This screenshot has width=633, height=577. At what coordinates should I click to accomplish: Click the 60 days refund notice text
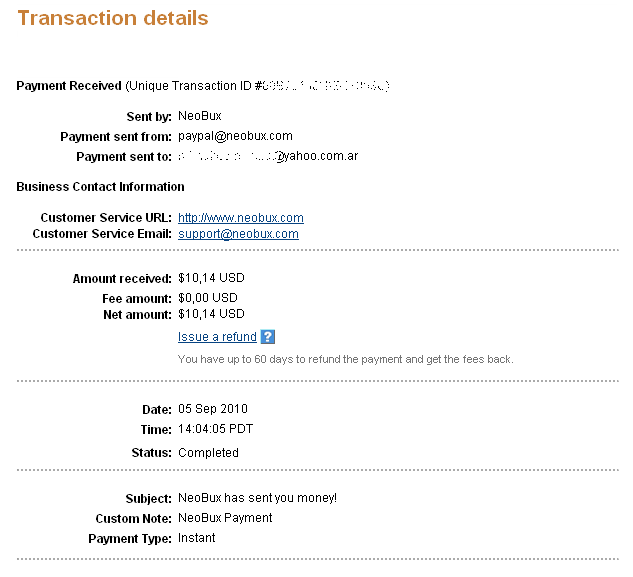point(346,359)
